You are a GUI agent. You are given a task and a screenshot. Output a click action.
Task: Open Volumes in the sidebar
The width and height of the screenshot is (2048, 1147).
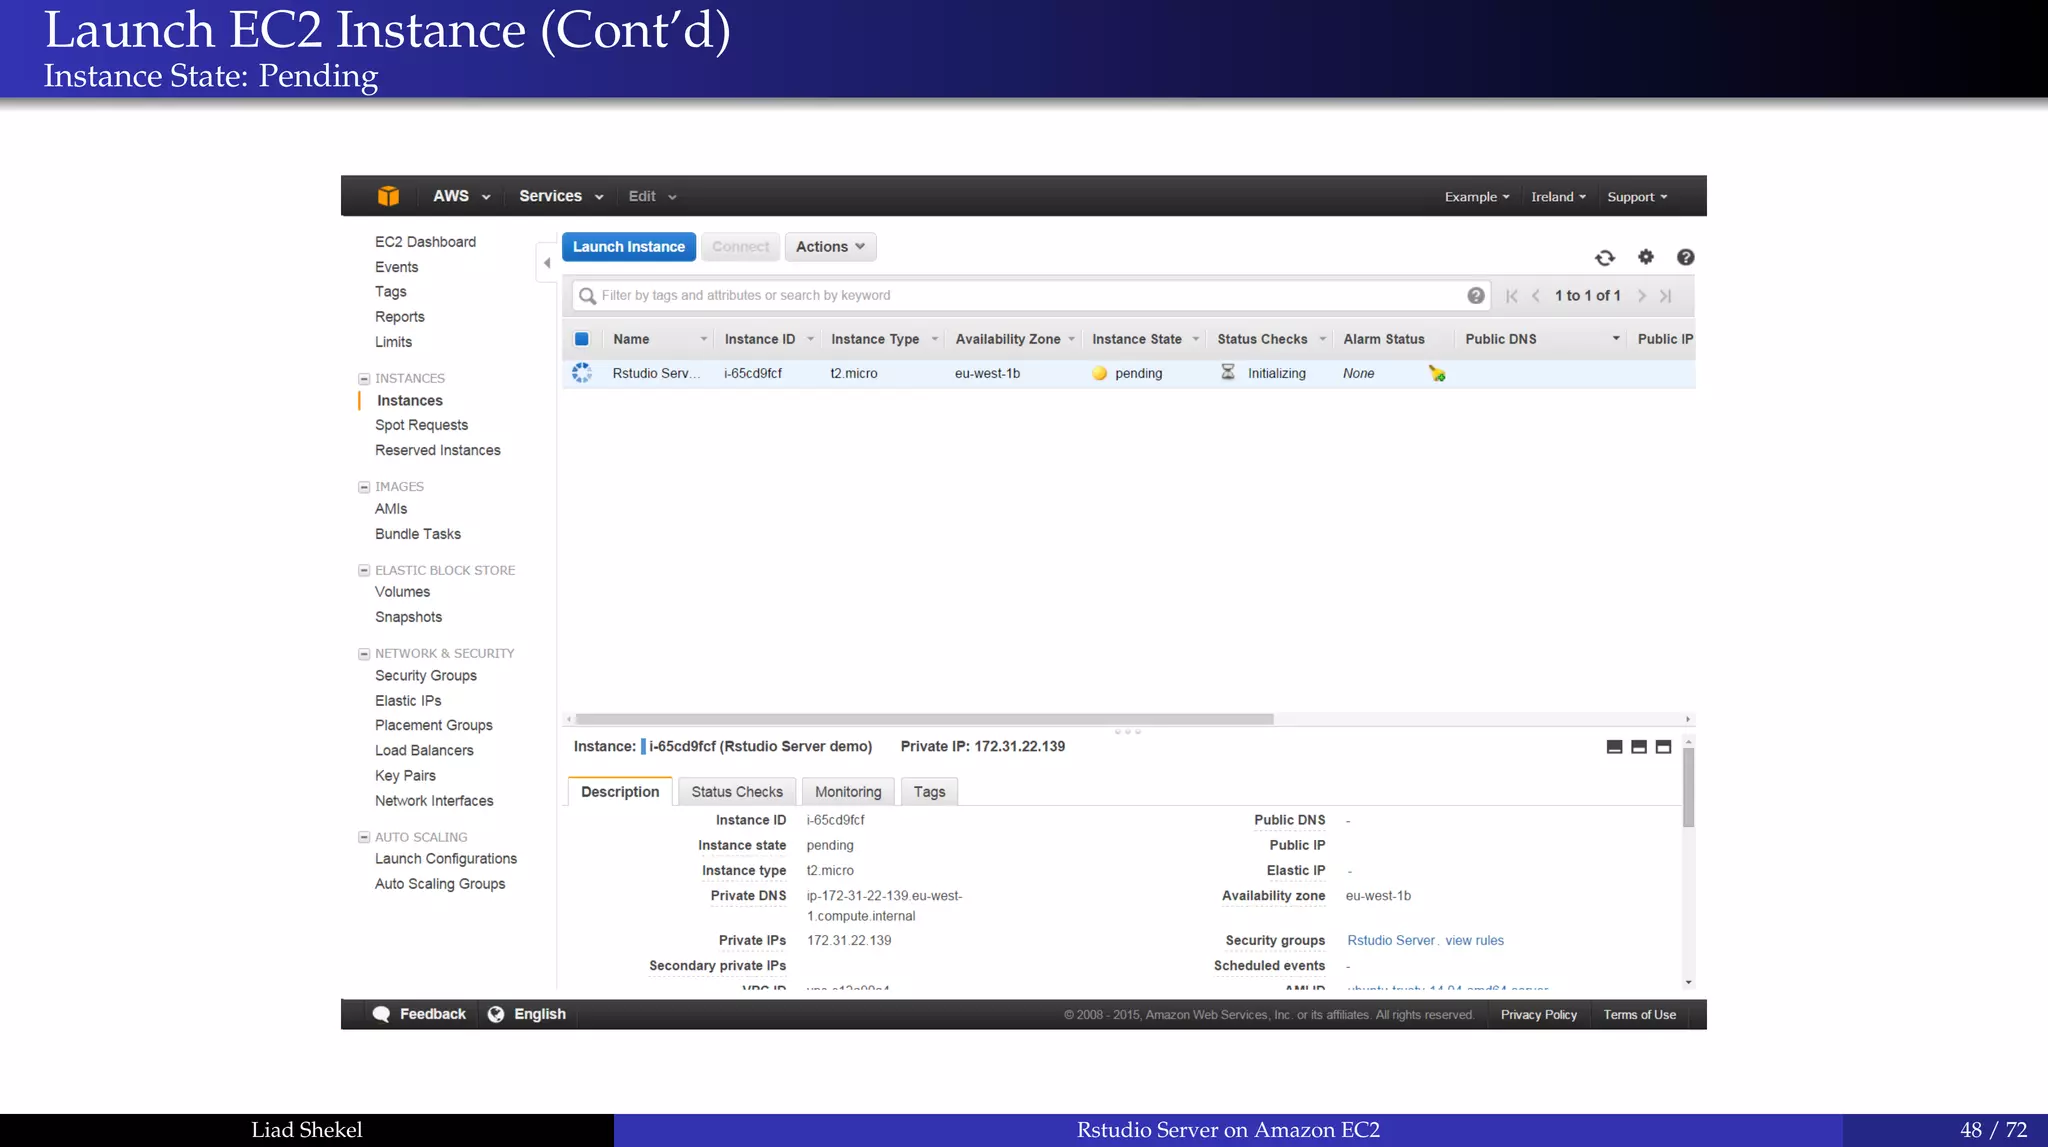[x=402, y=592]
